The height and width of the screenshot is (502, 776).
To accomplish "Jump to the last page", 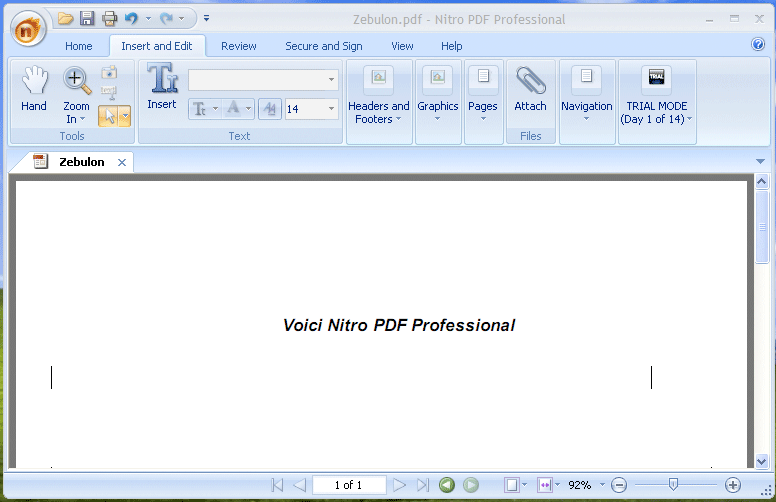I will pos(423,485).
